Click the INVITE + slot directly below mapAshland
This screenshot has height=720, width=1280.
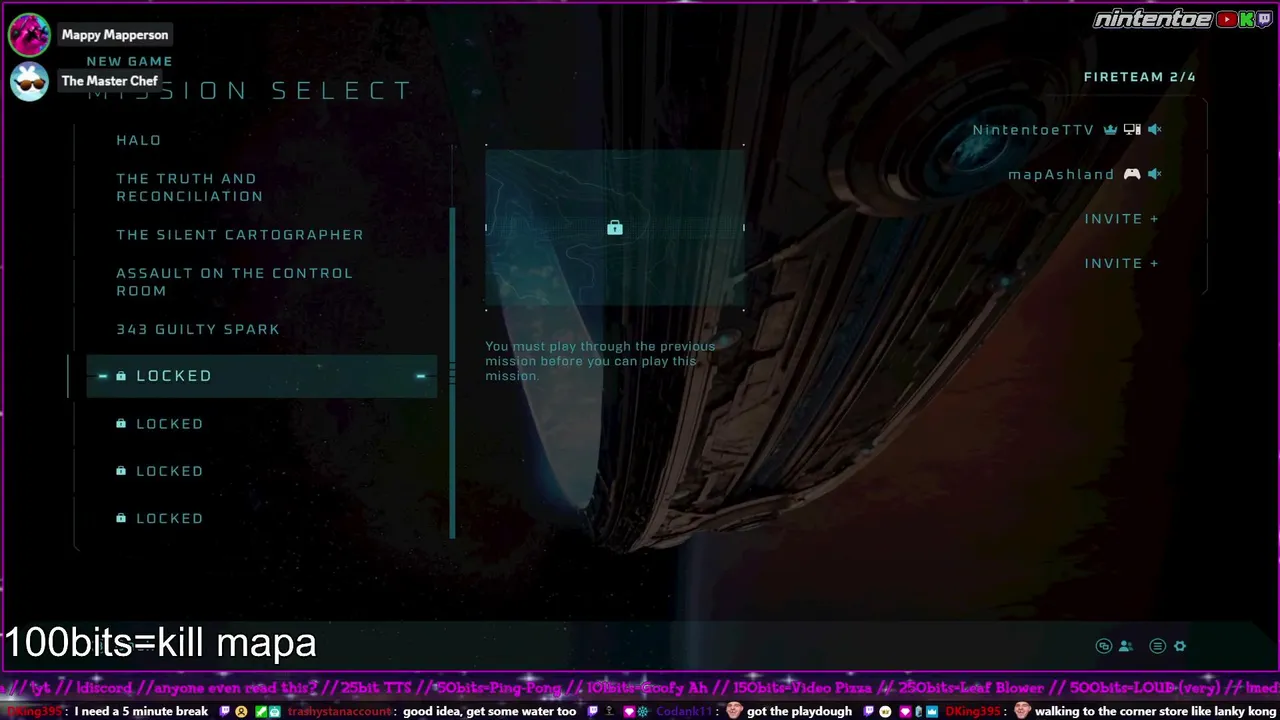(x=1121, y=219)
